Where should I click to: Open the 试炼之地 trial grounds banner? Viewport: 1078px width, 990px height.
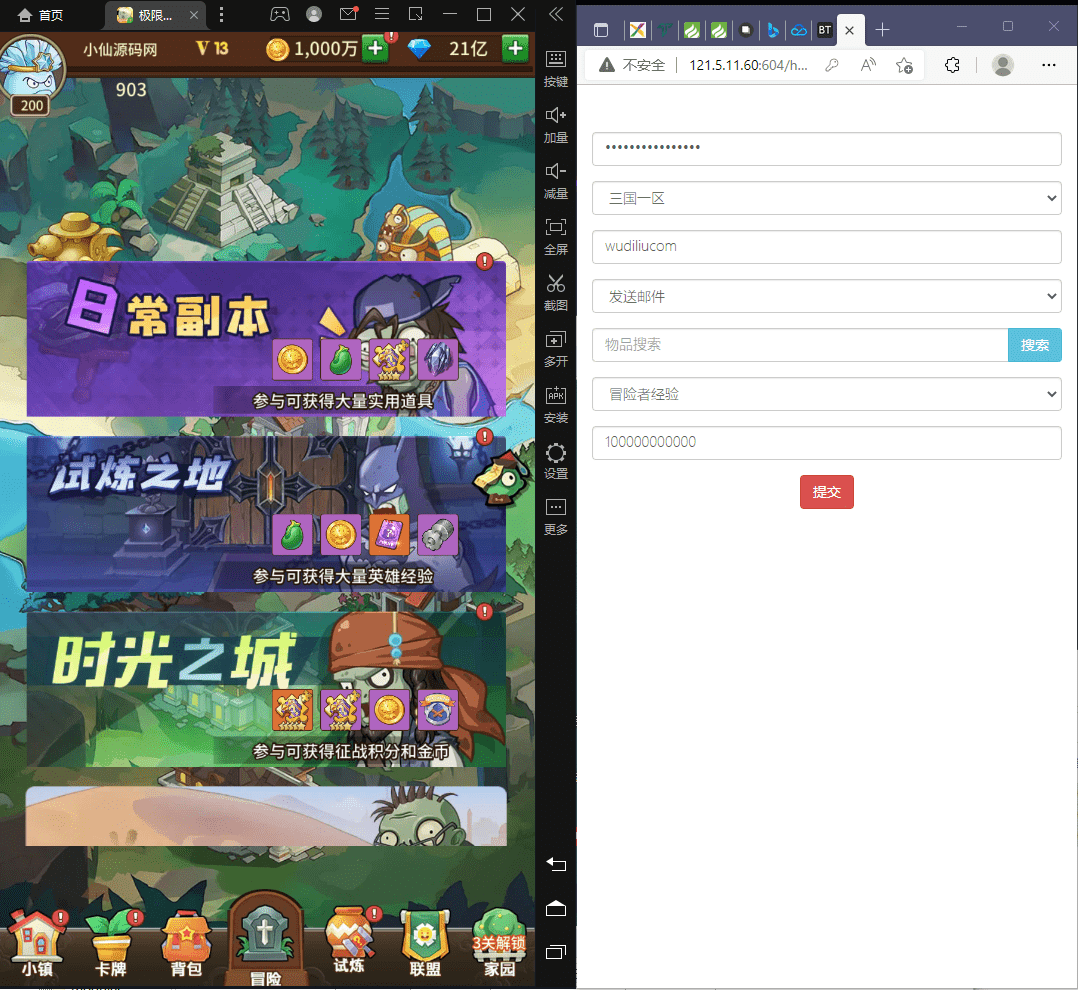tap(266, 514)
